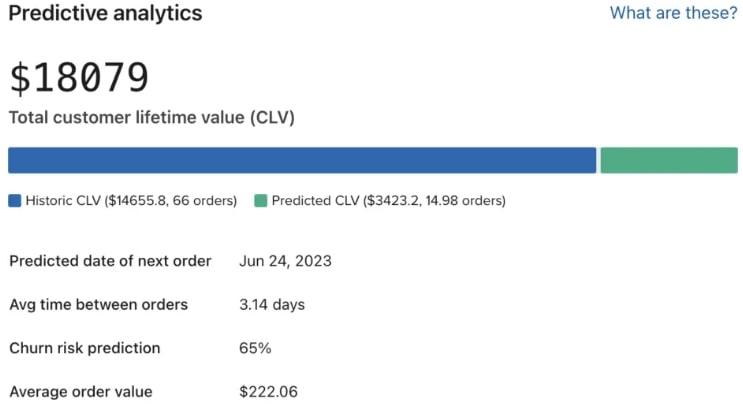Screen dimensions: 743x416
Task: Click the Average order value label
Action: (80, 392)
